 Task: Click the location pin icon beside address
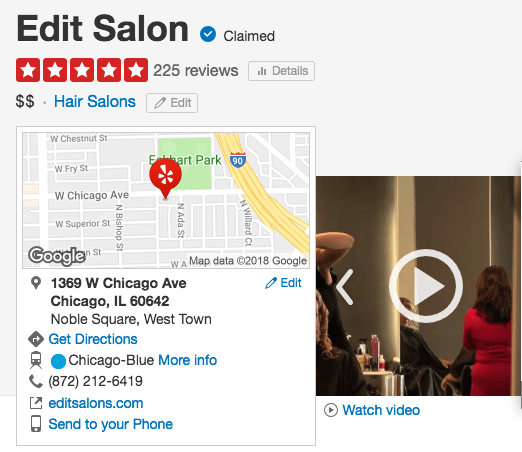pyautogui.click(x=36, y=283)
